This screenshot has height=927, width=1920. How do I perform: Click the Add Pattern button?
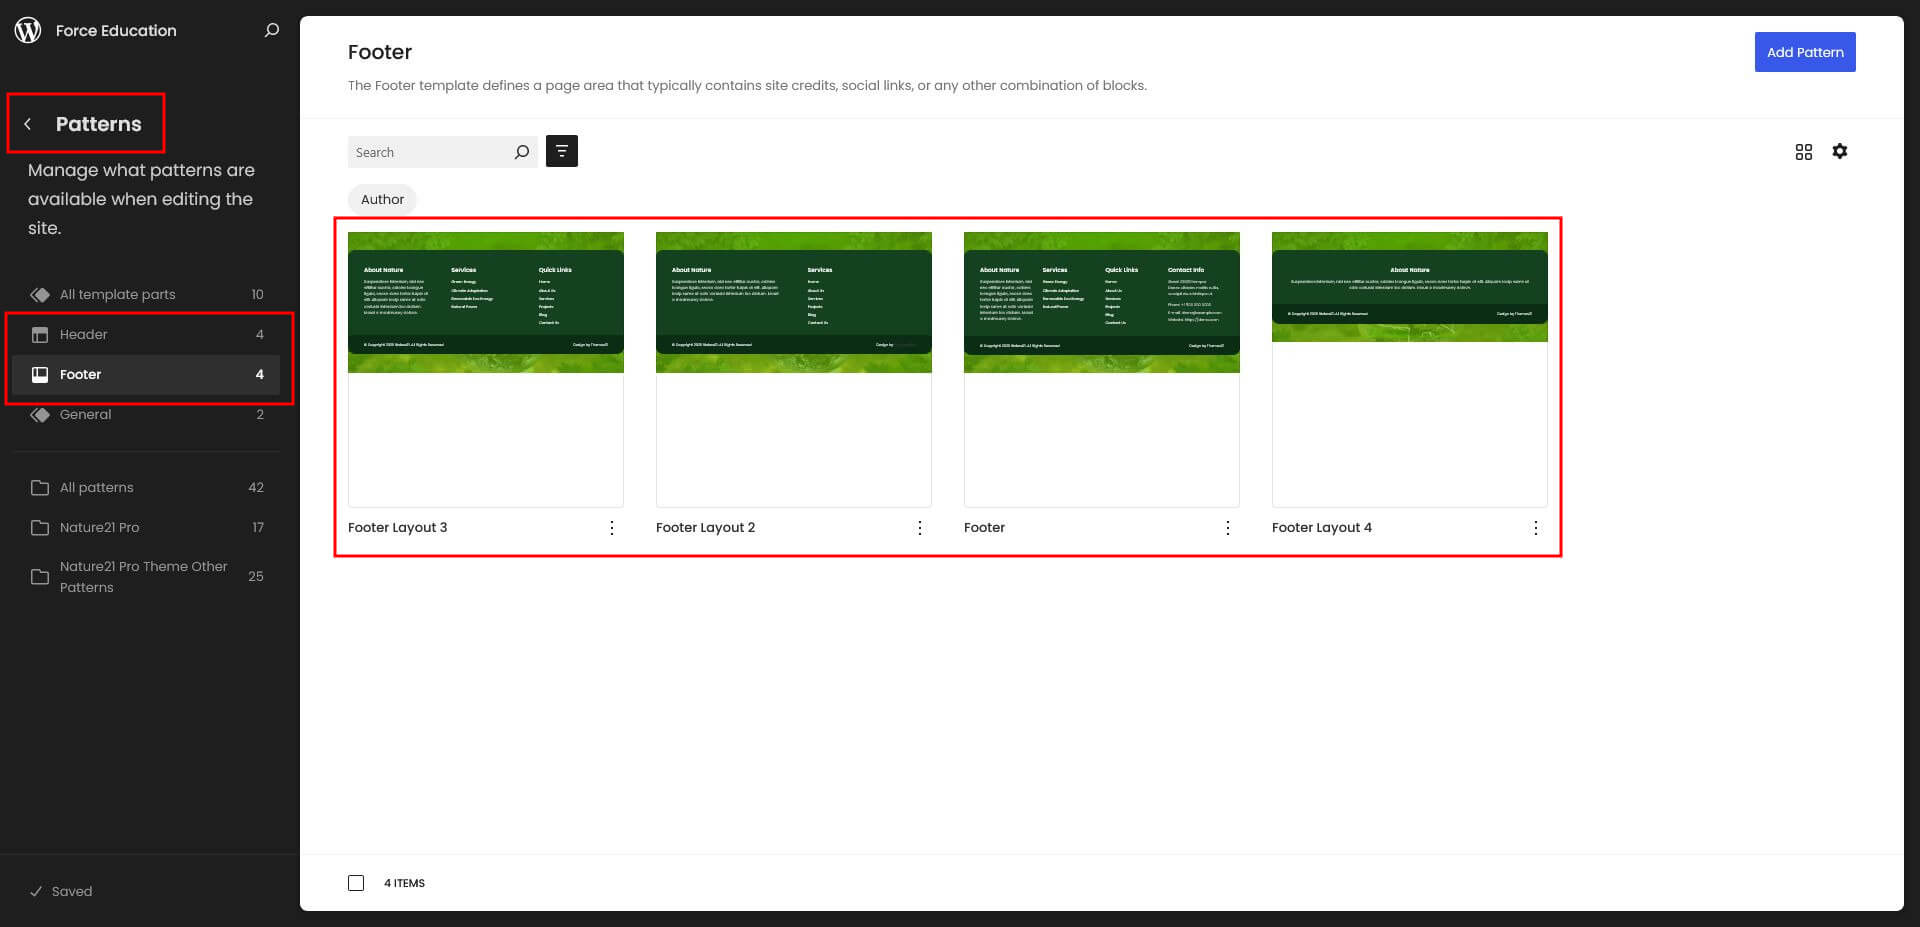pos(1804,52)
